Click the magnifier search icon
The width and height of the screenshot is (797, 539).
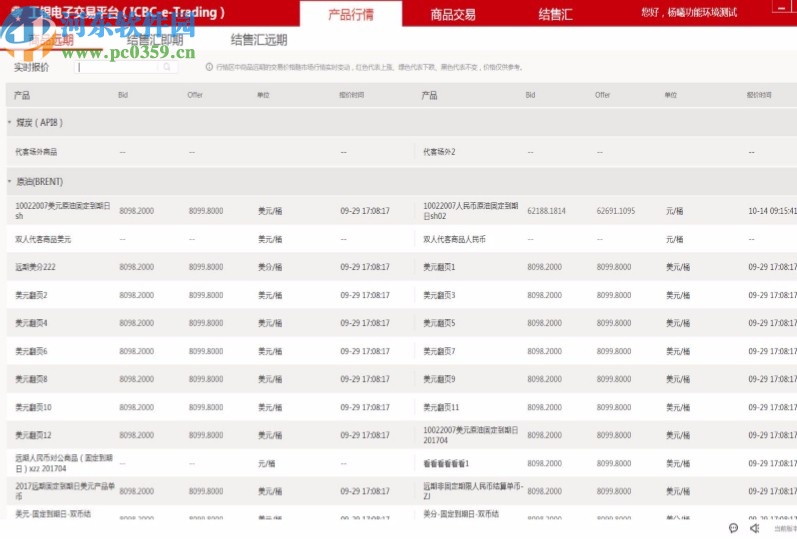pyautogui.click(x=167, y=67)
